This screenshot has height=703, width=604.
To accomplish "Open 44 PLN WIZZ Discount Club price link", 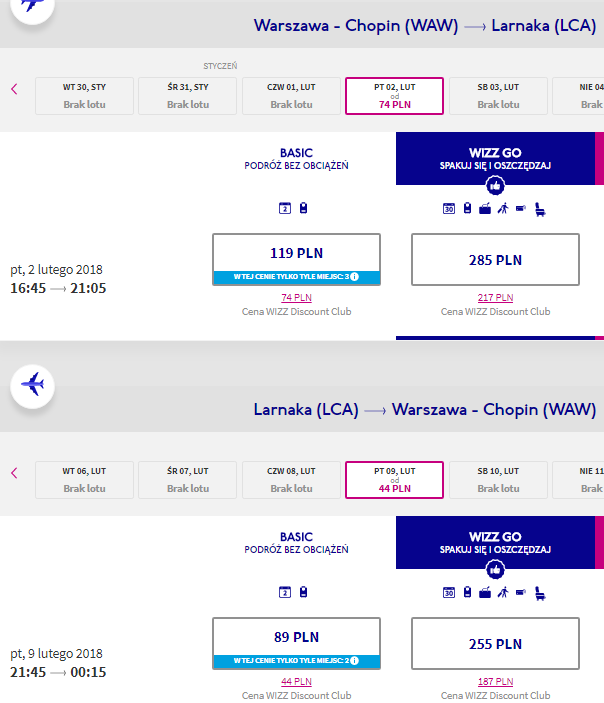I will click(296, 681).
